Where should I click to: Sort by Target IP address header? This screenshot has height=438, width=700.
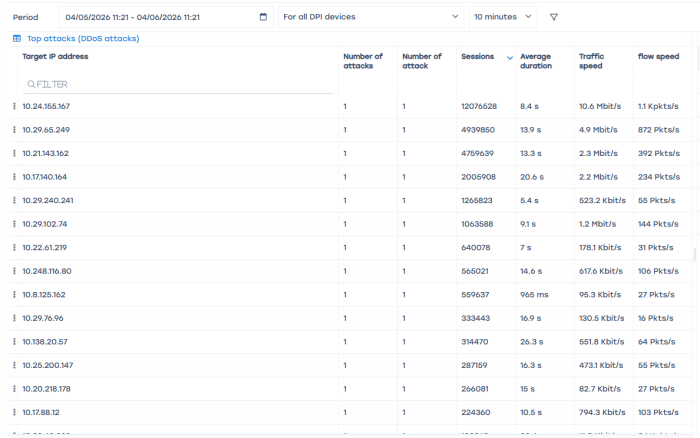(55, 56)
